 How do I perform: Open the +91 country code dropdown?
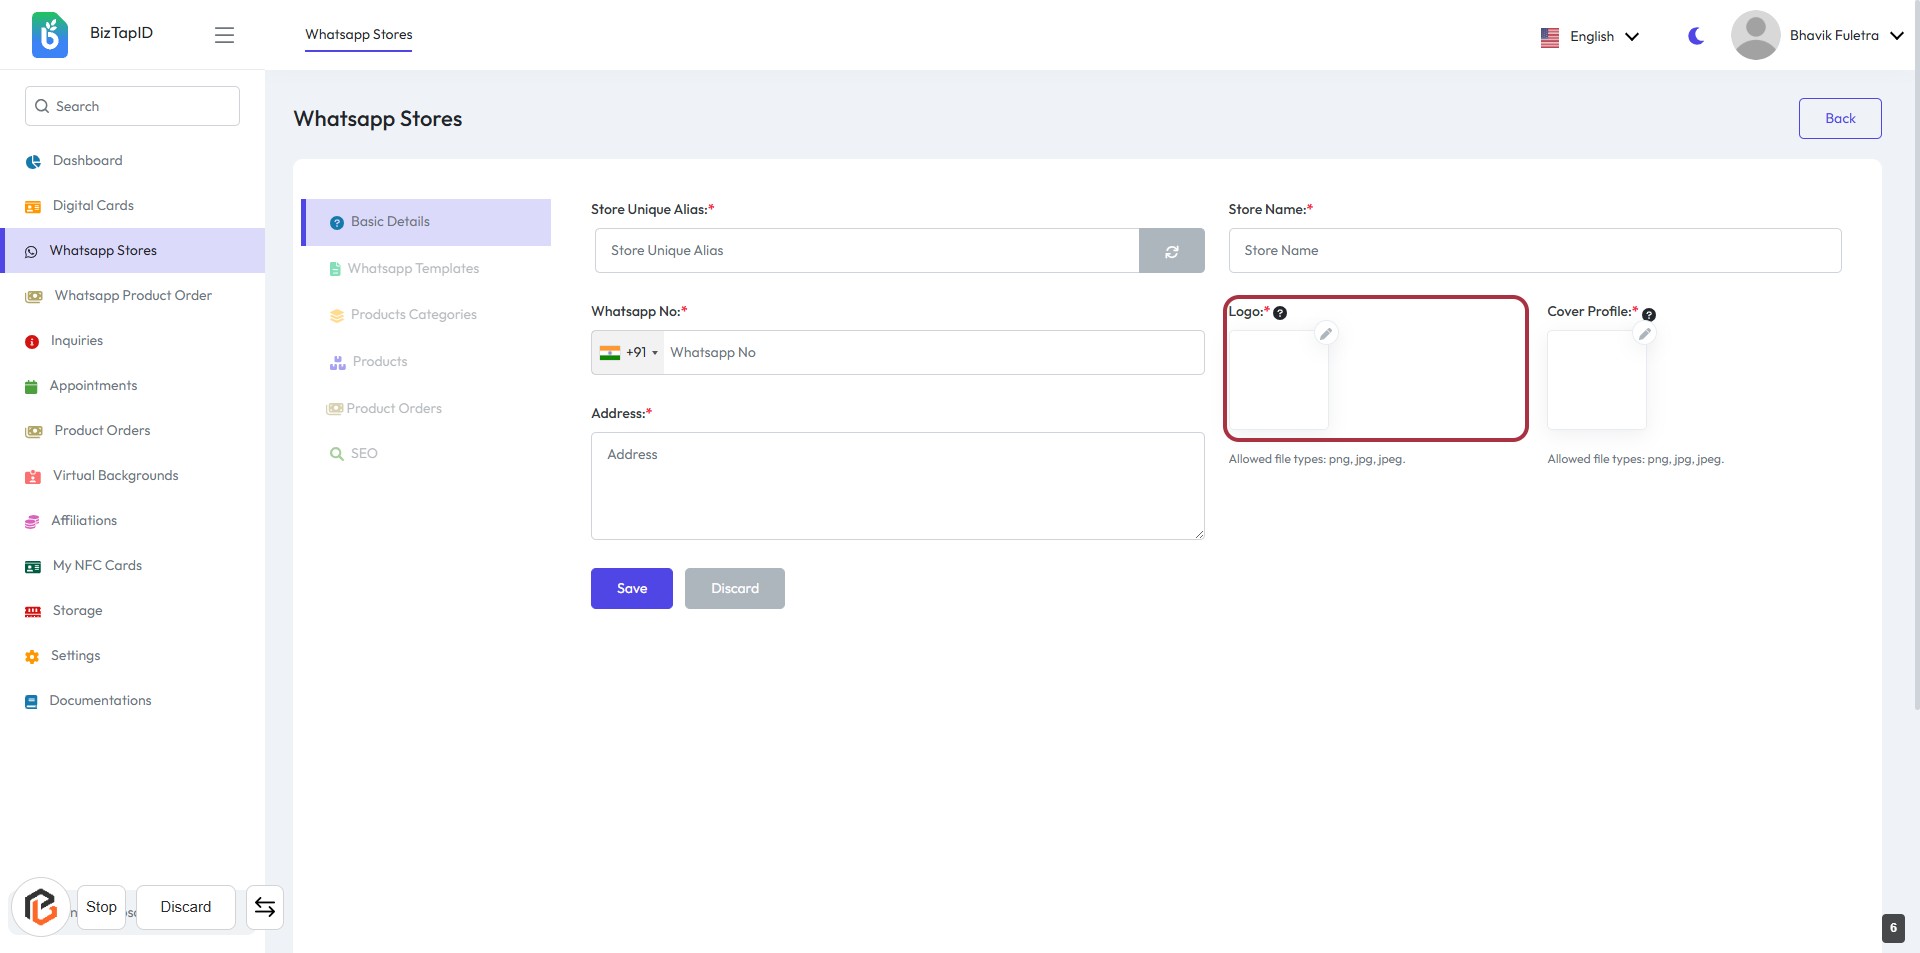point(629,353)
